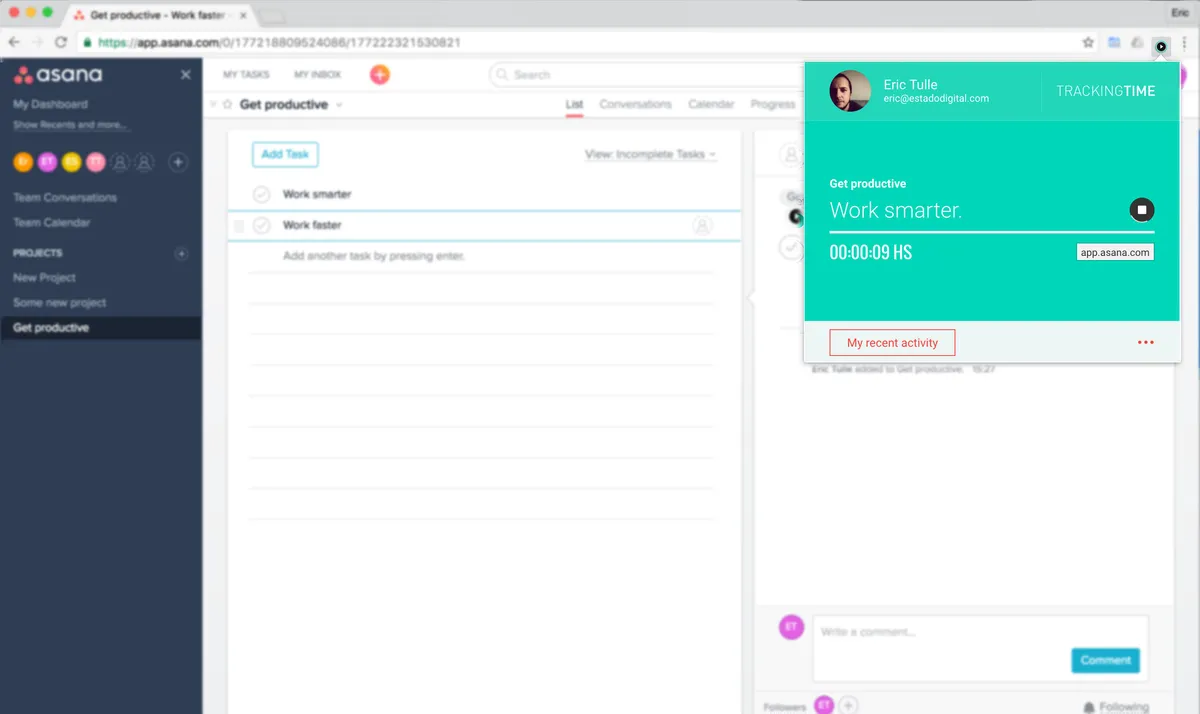1200x714 pixels.
Task: Expand the Get productive project dropdown
Action: tap(339, 105)
